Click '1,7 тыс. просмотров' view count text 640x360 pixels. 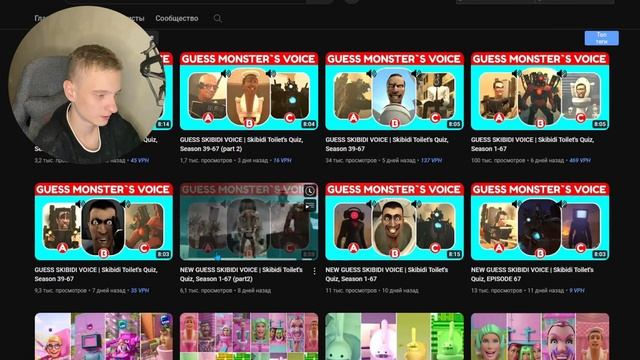tap(206, 160)
